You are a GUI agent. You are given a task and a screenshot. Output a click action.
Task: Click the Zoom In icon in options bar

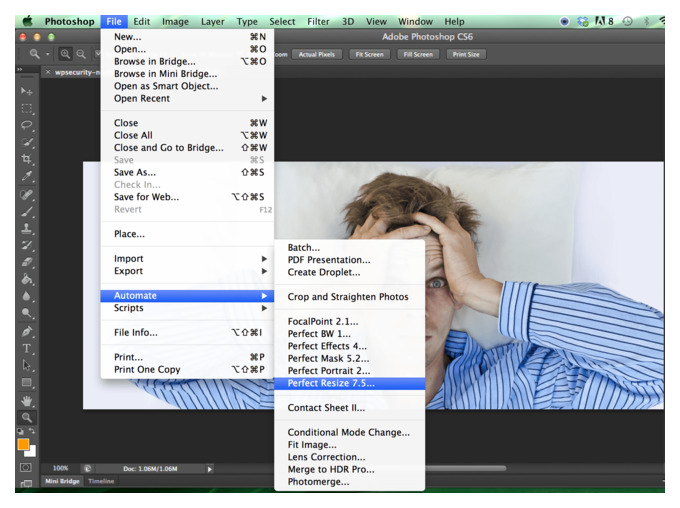[65, 54]
